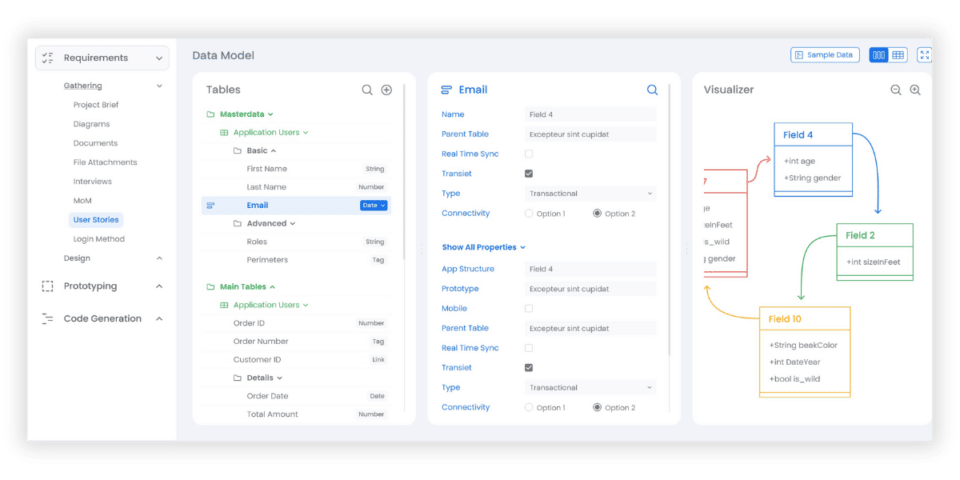Expand Show All Properties
The image size is (960, 480).
483,247
